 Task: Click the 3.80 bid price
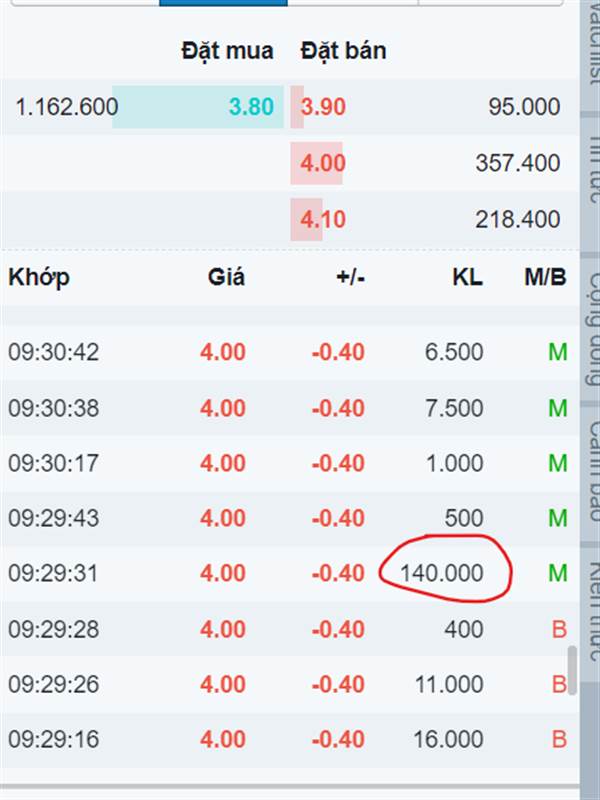(251, 107)
